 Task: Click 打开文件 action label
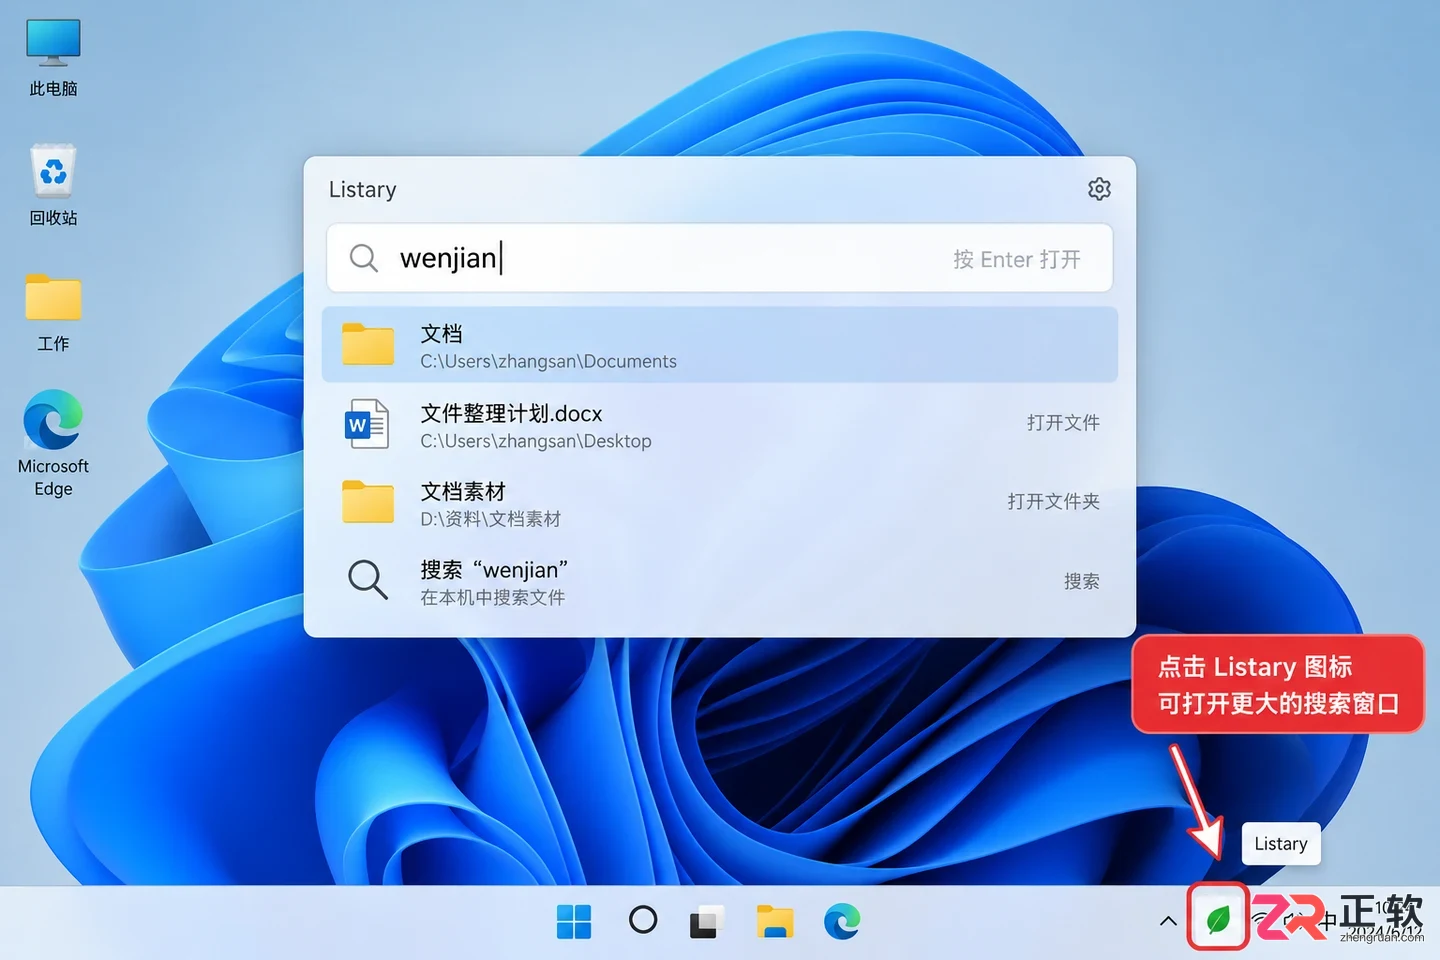click(x=1063, y=423)
